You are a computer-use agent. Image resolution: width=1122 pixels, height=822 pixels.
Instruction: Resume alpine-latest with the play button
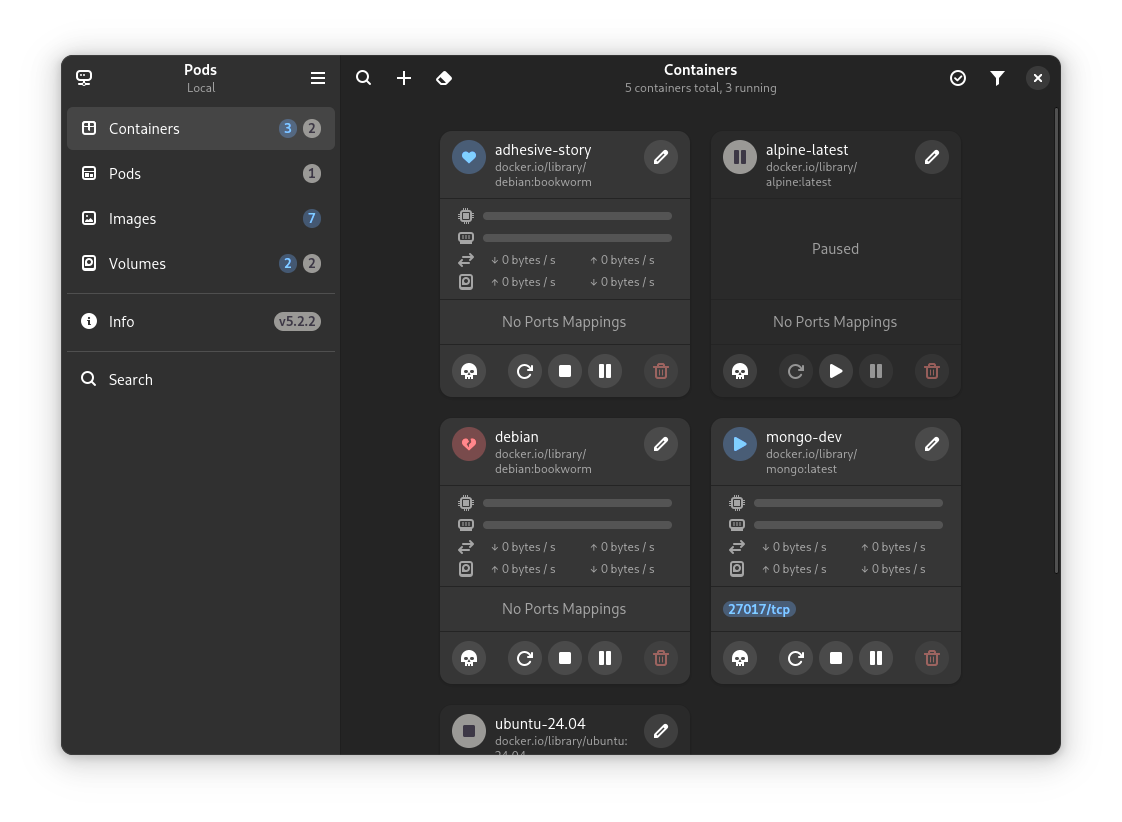tap(836, 371)
